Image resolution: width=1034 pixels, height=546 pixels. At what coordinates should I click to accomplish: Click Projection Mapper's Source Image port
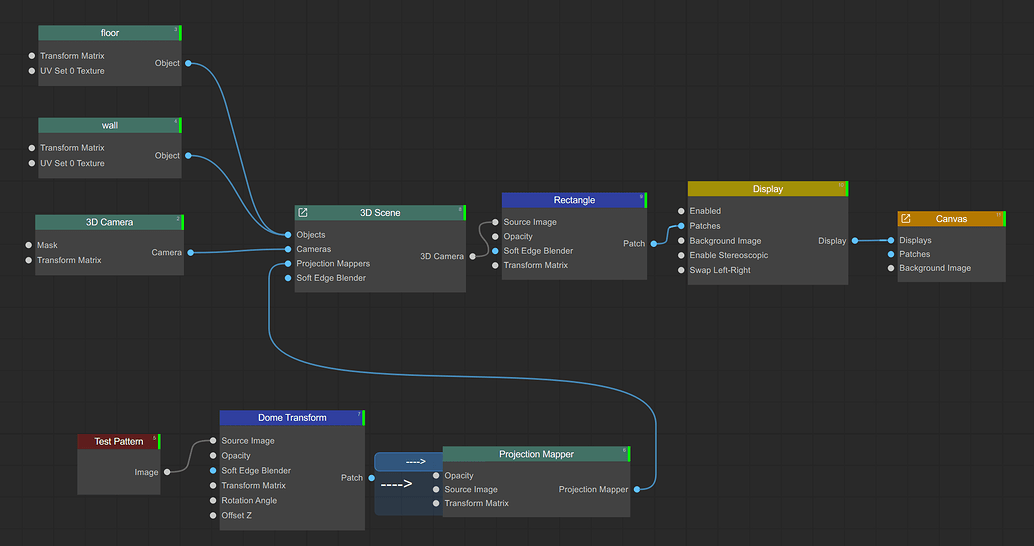436,489
